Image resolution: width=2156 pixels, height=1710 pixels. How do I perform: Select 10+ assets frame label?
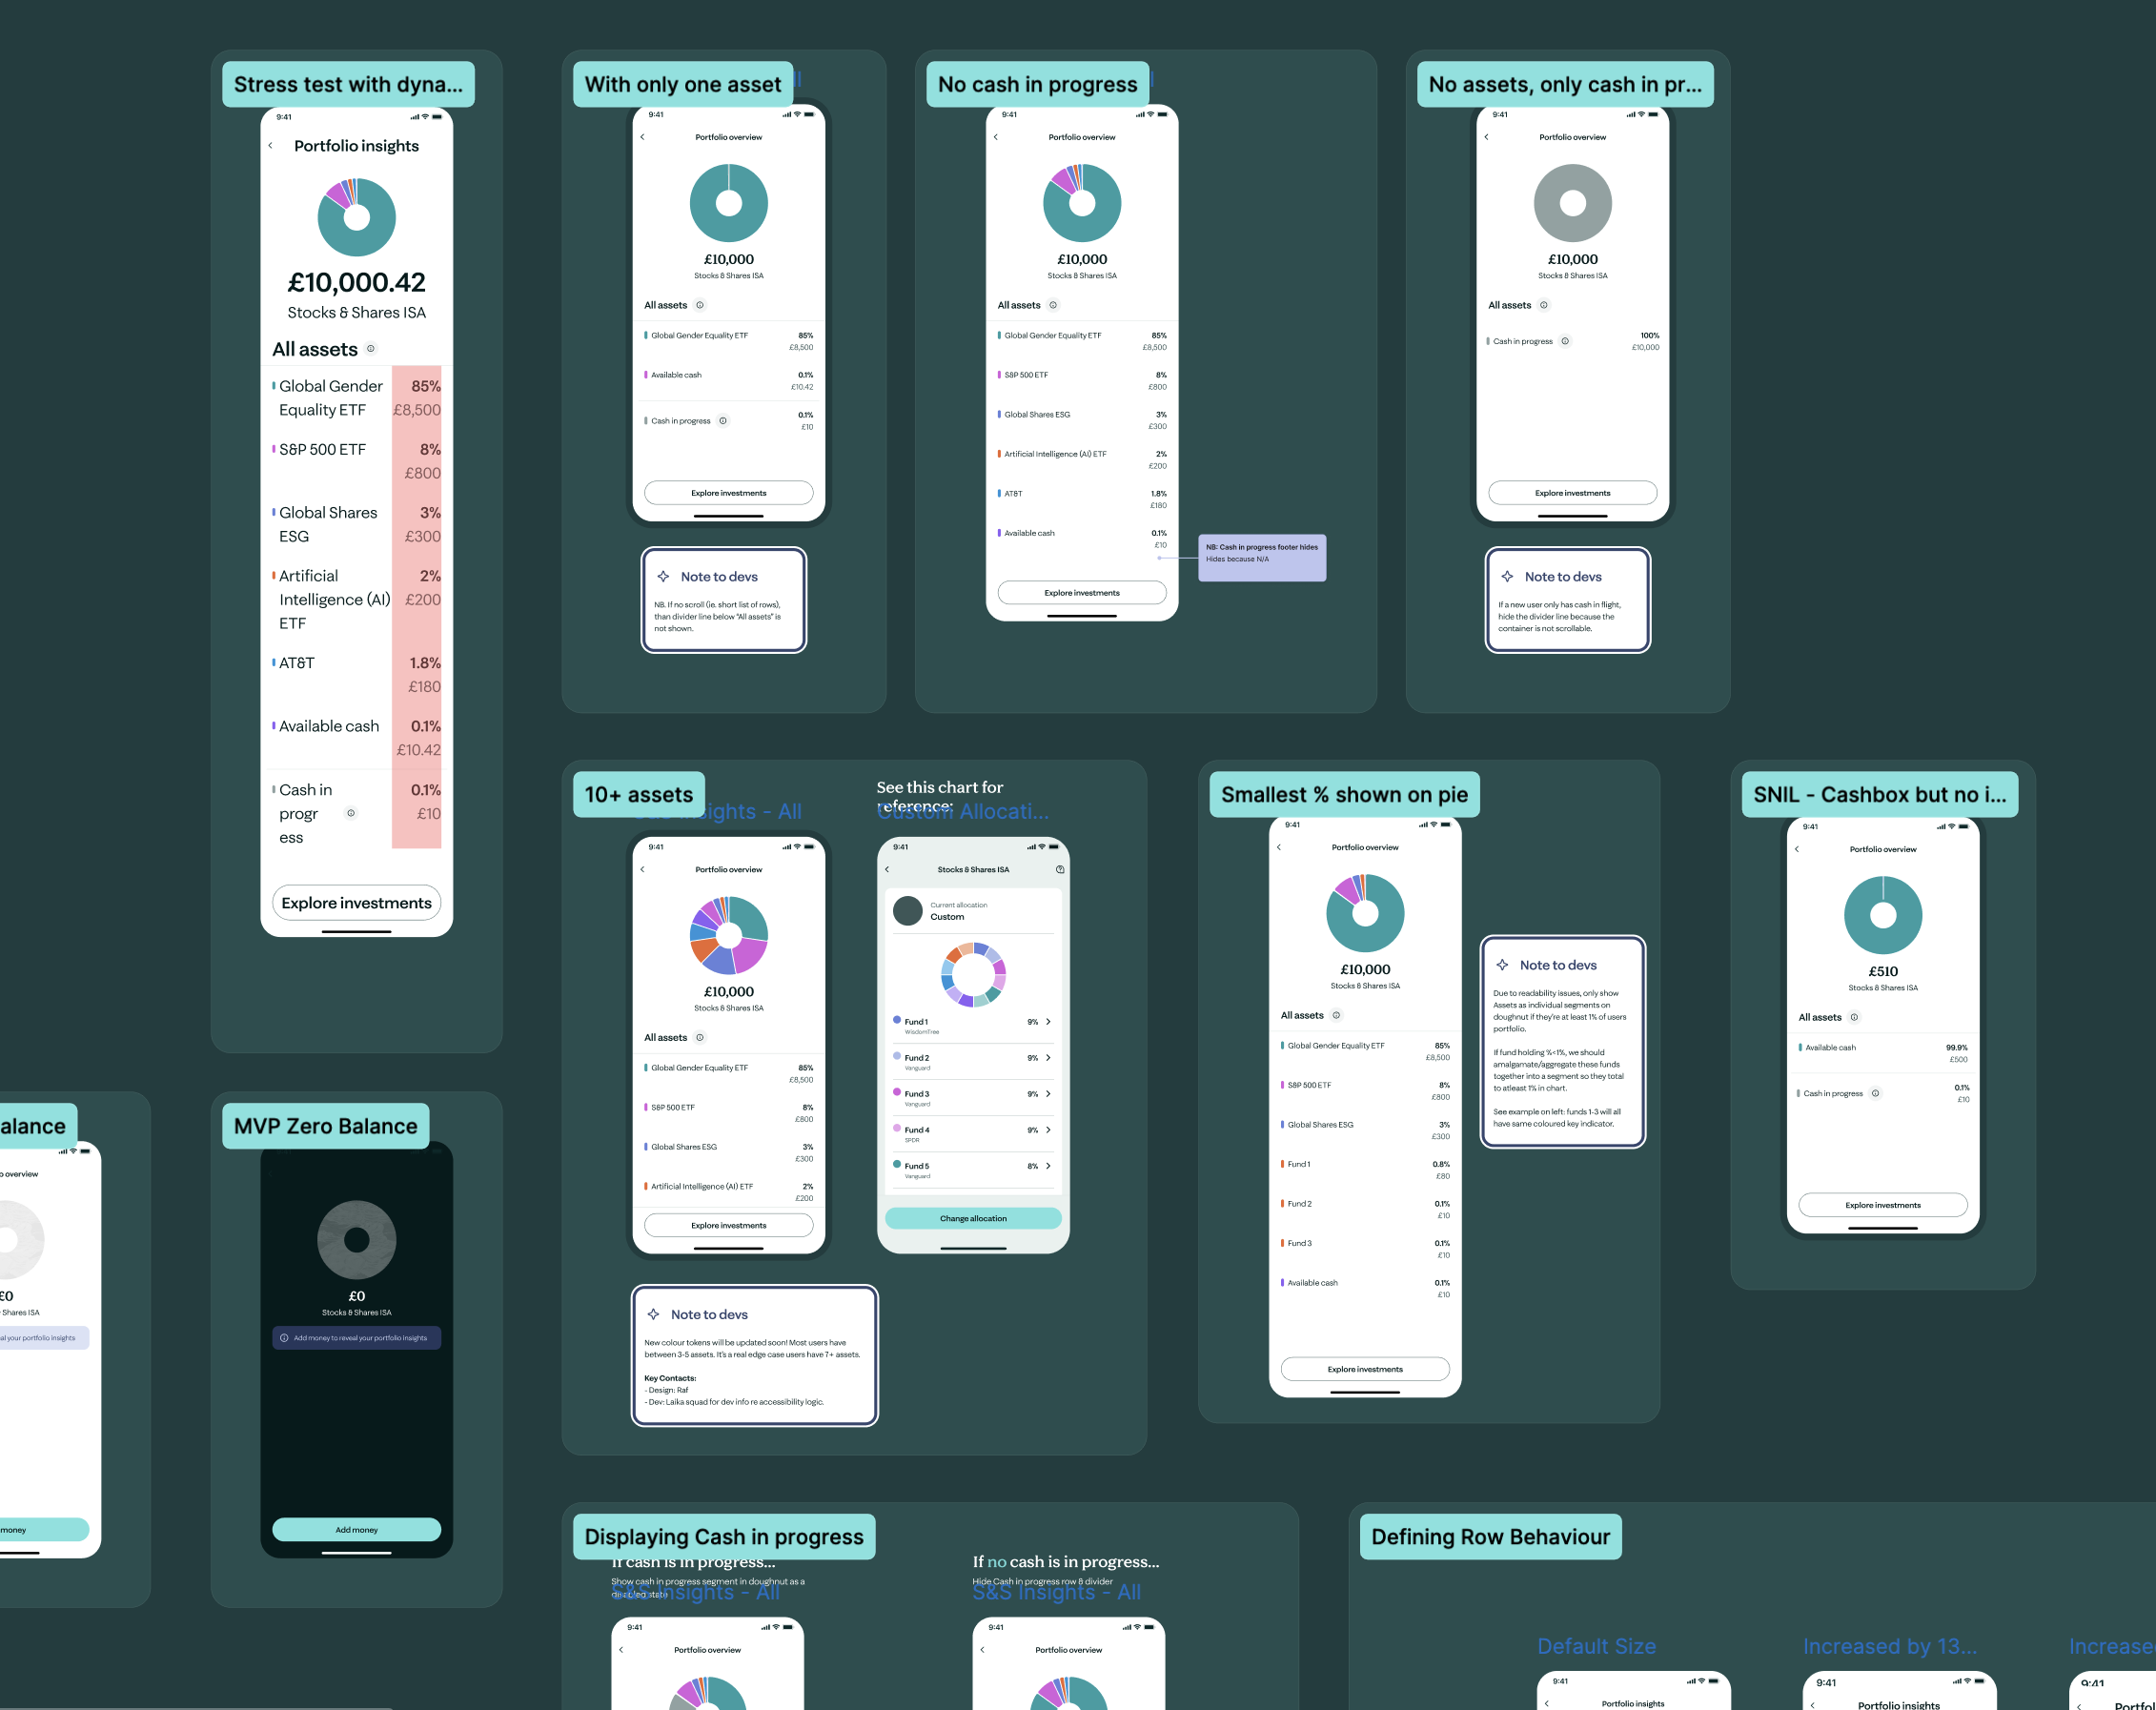(x=639, y=794)
